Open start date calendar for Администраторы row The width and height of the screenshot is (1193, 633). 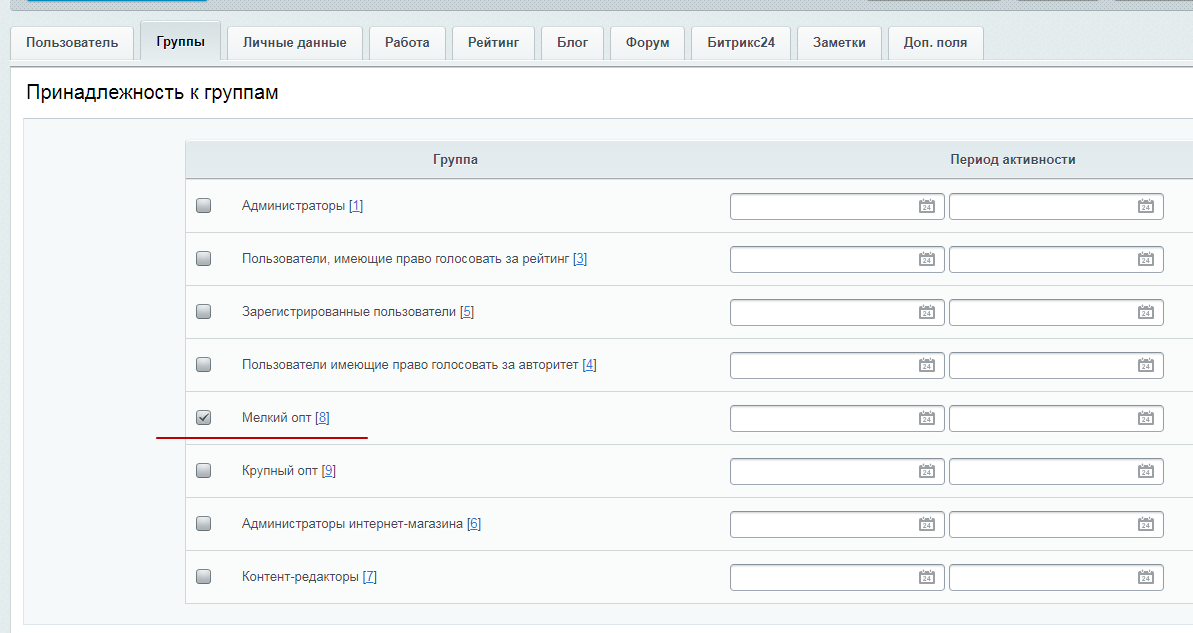[926, 206]
